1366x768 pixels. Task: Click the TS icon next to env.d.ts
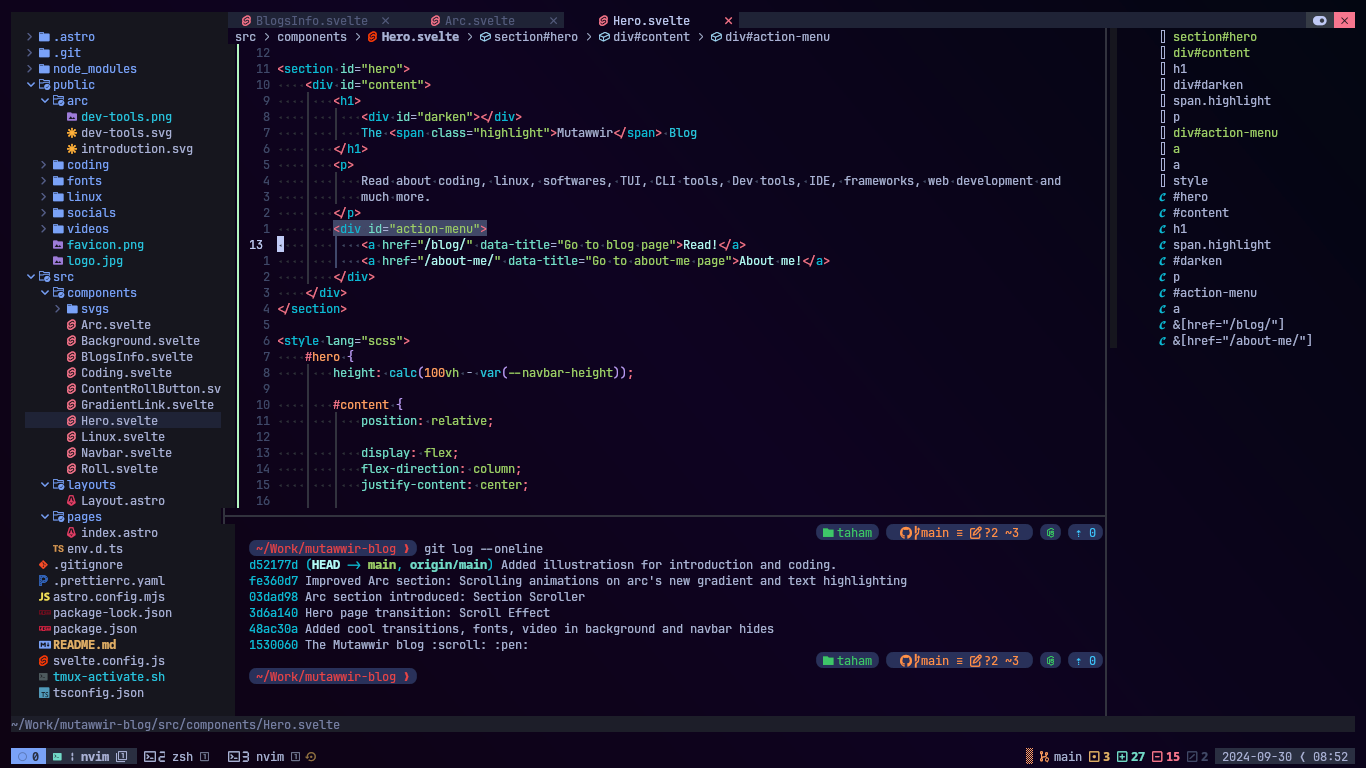tap(58, 549)
